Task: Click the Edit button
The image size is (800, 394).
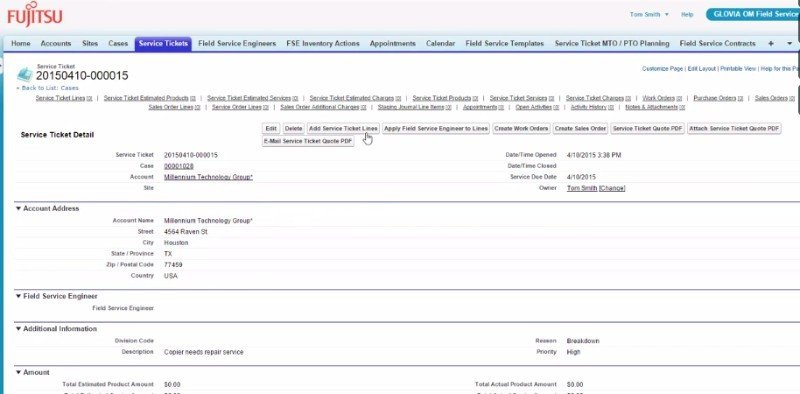Action: [271, 129]
